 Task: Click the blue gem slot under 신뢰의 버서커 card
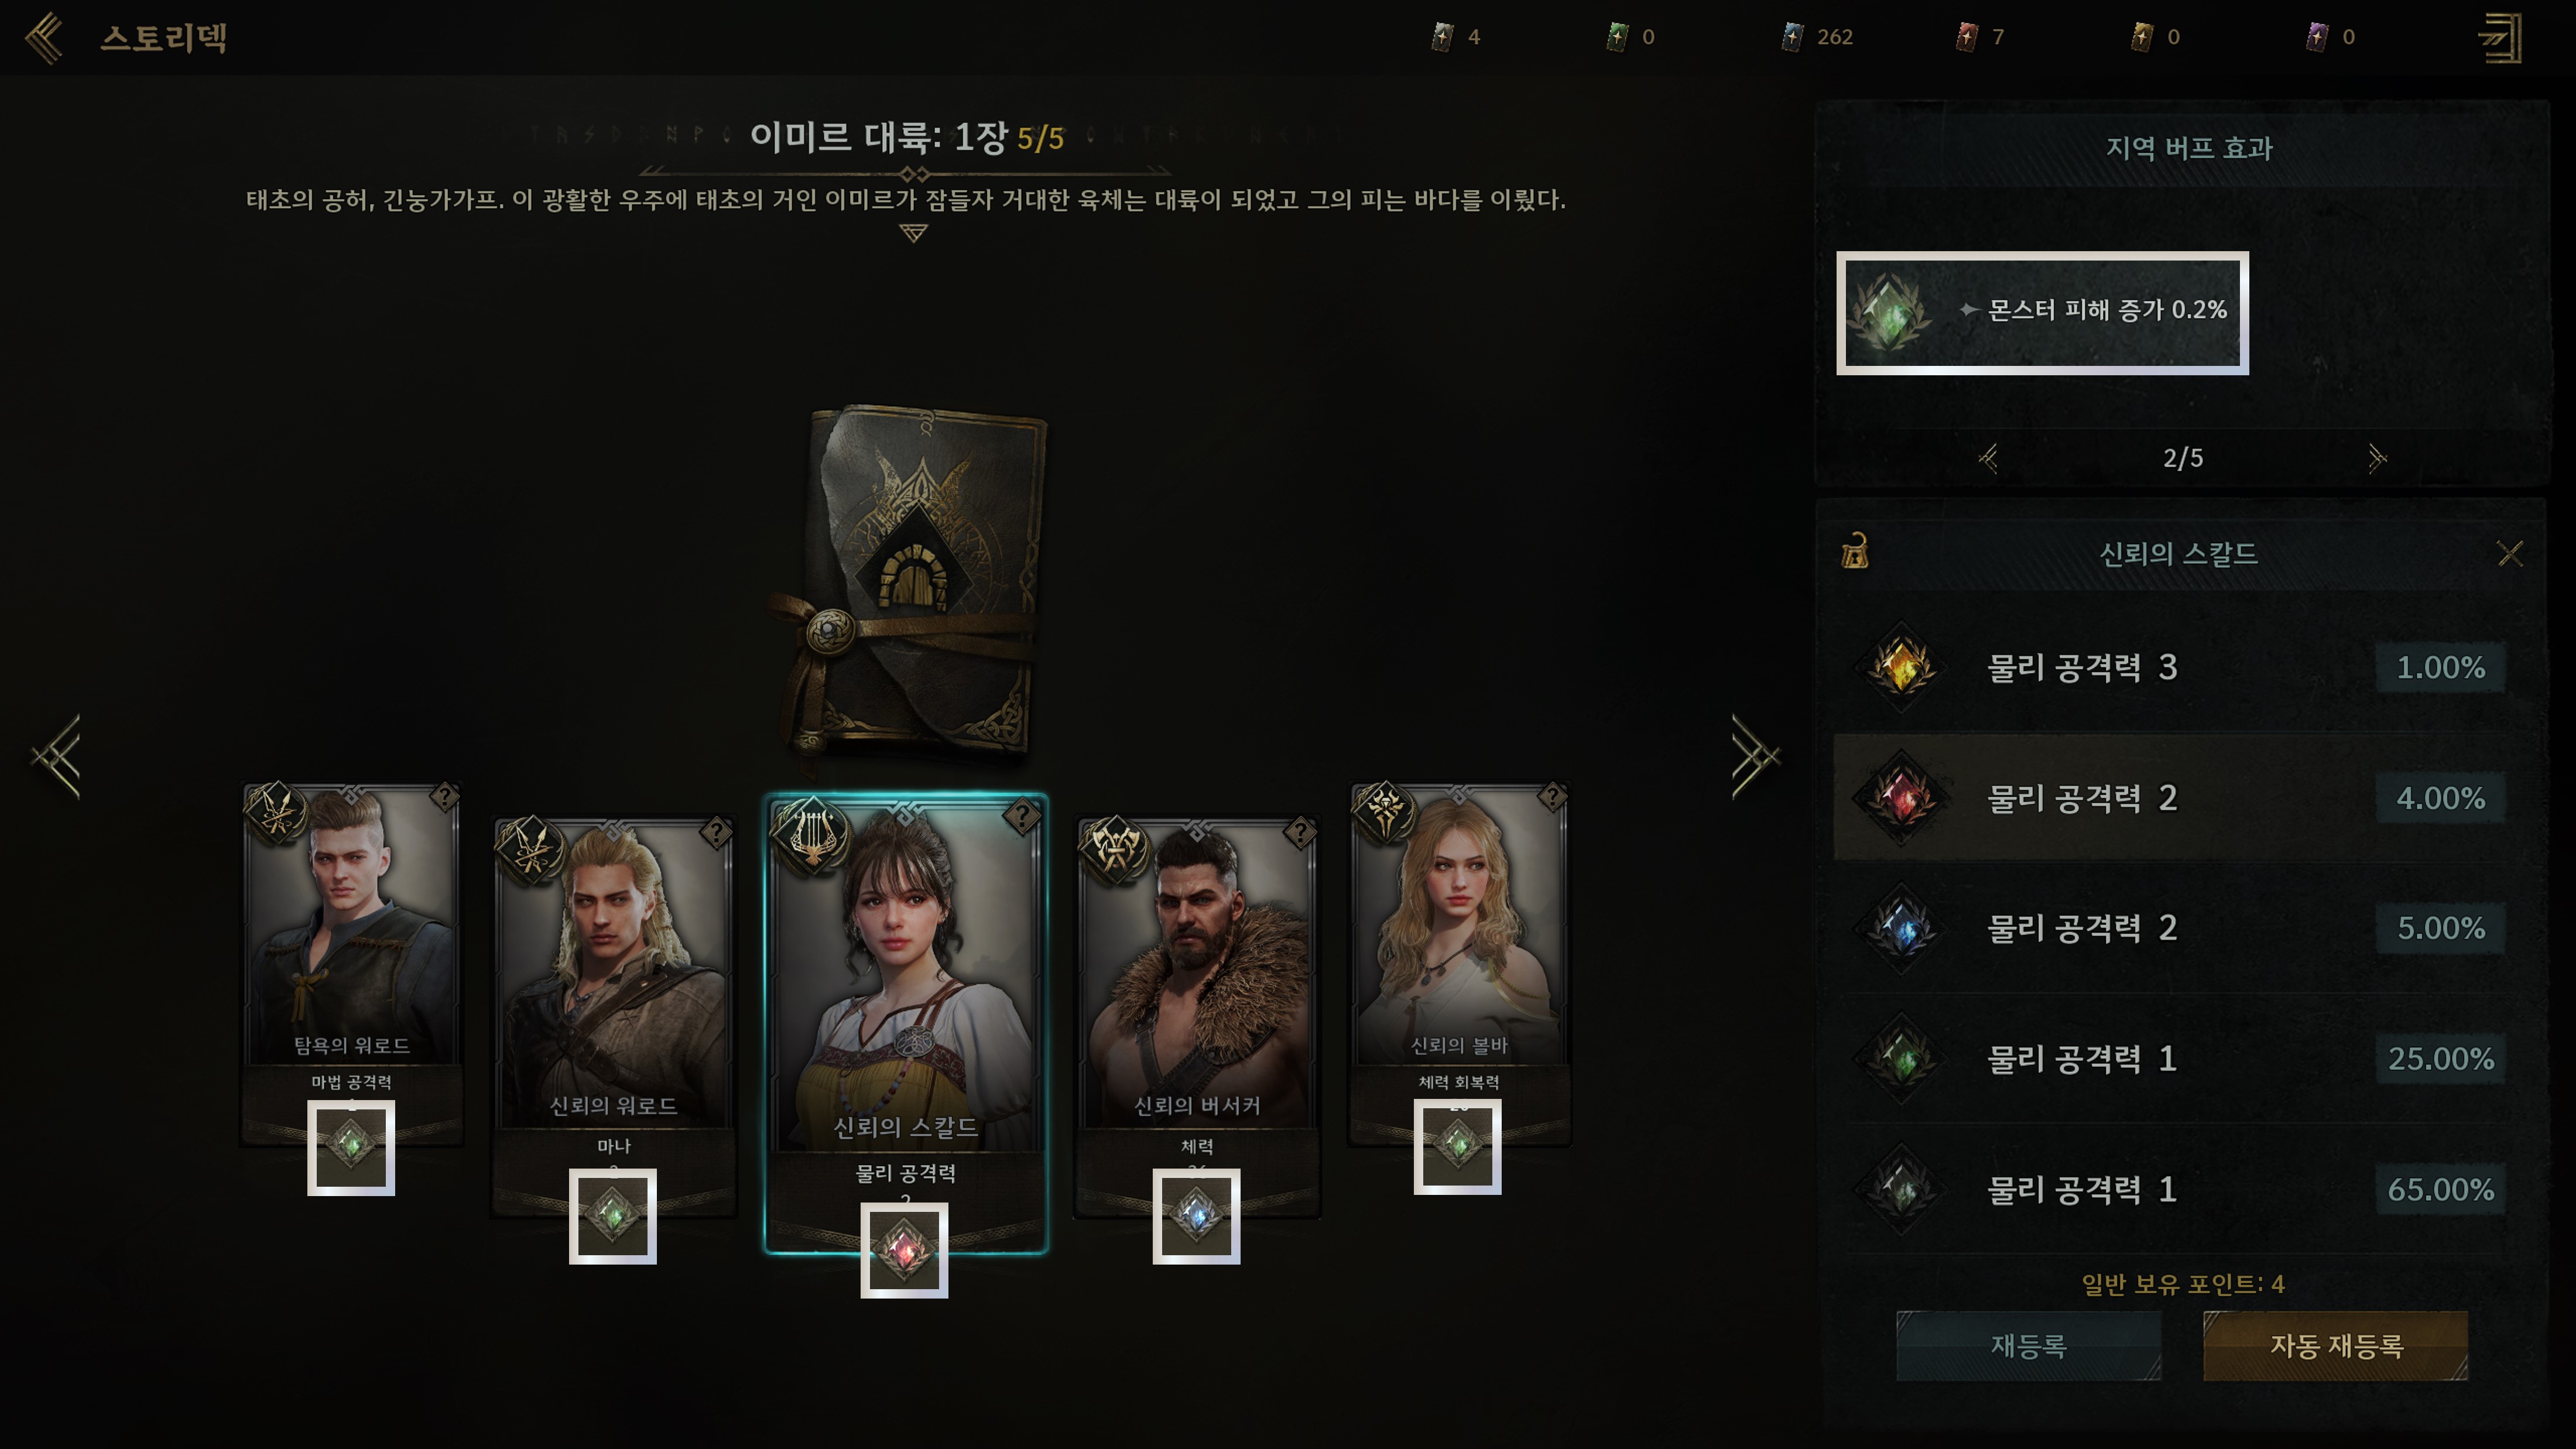tap(1196, 1216)
